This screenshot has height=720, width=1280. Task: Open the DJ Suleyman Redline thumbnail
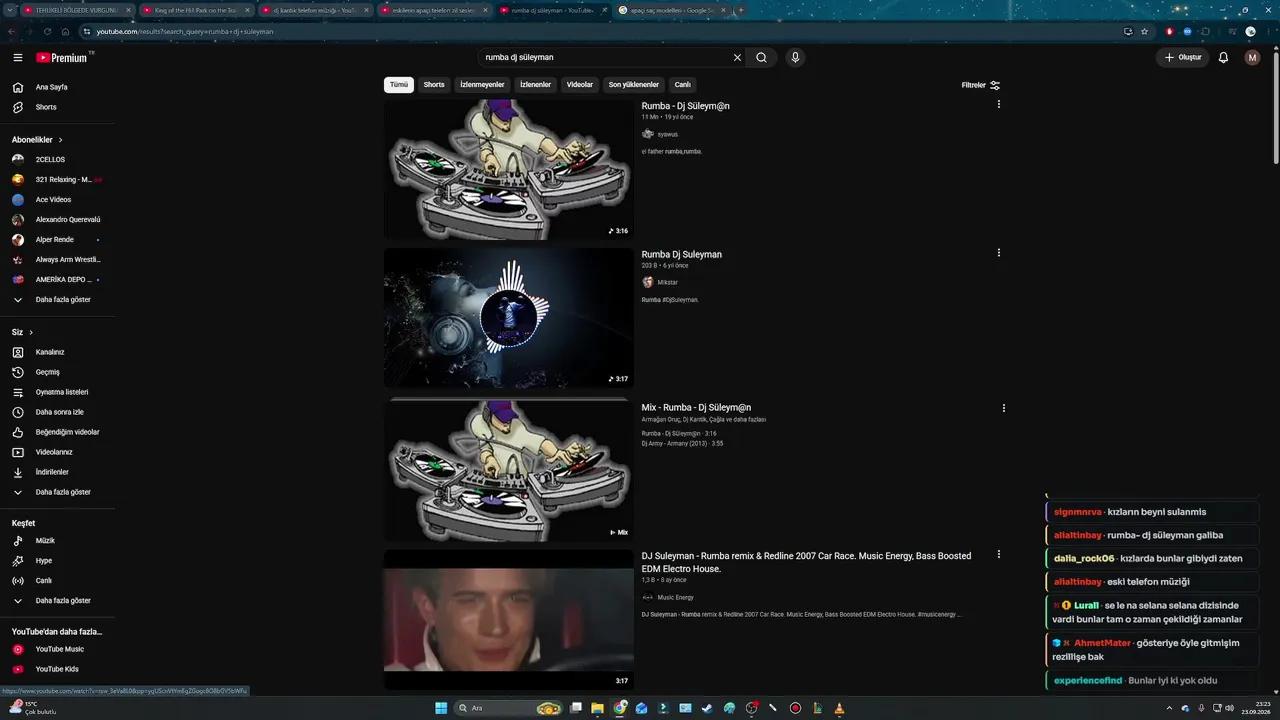pyautogui.click(x=508, y=619)
